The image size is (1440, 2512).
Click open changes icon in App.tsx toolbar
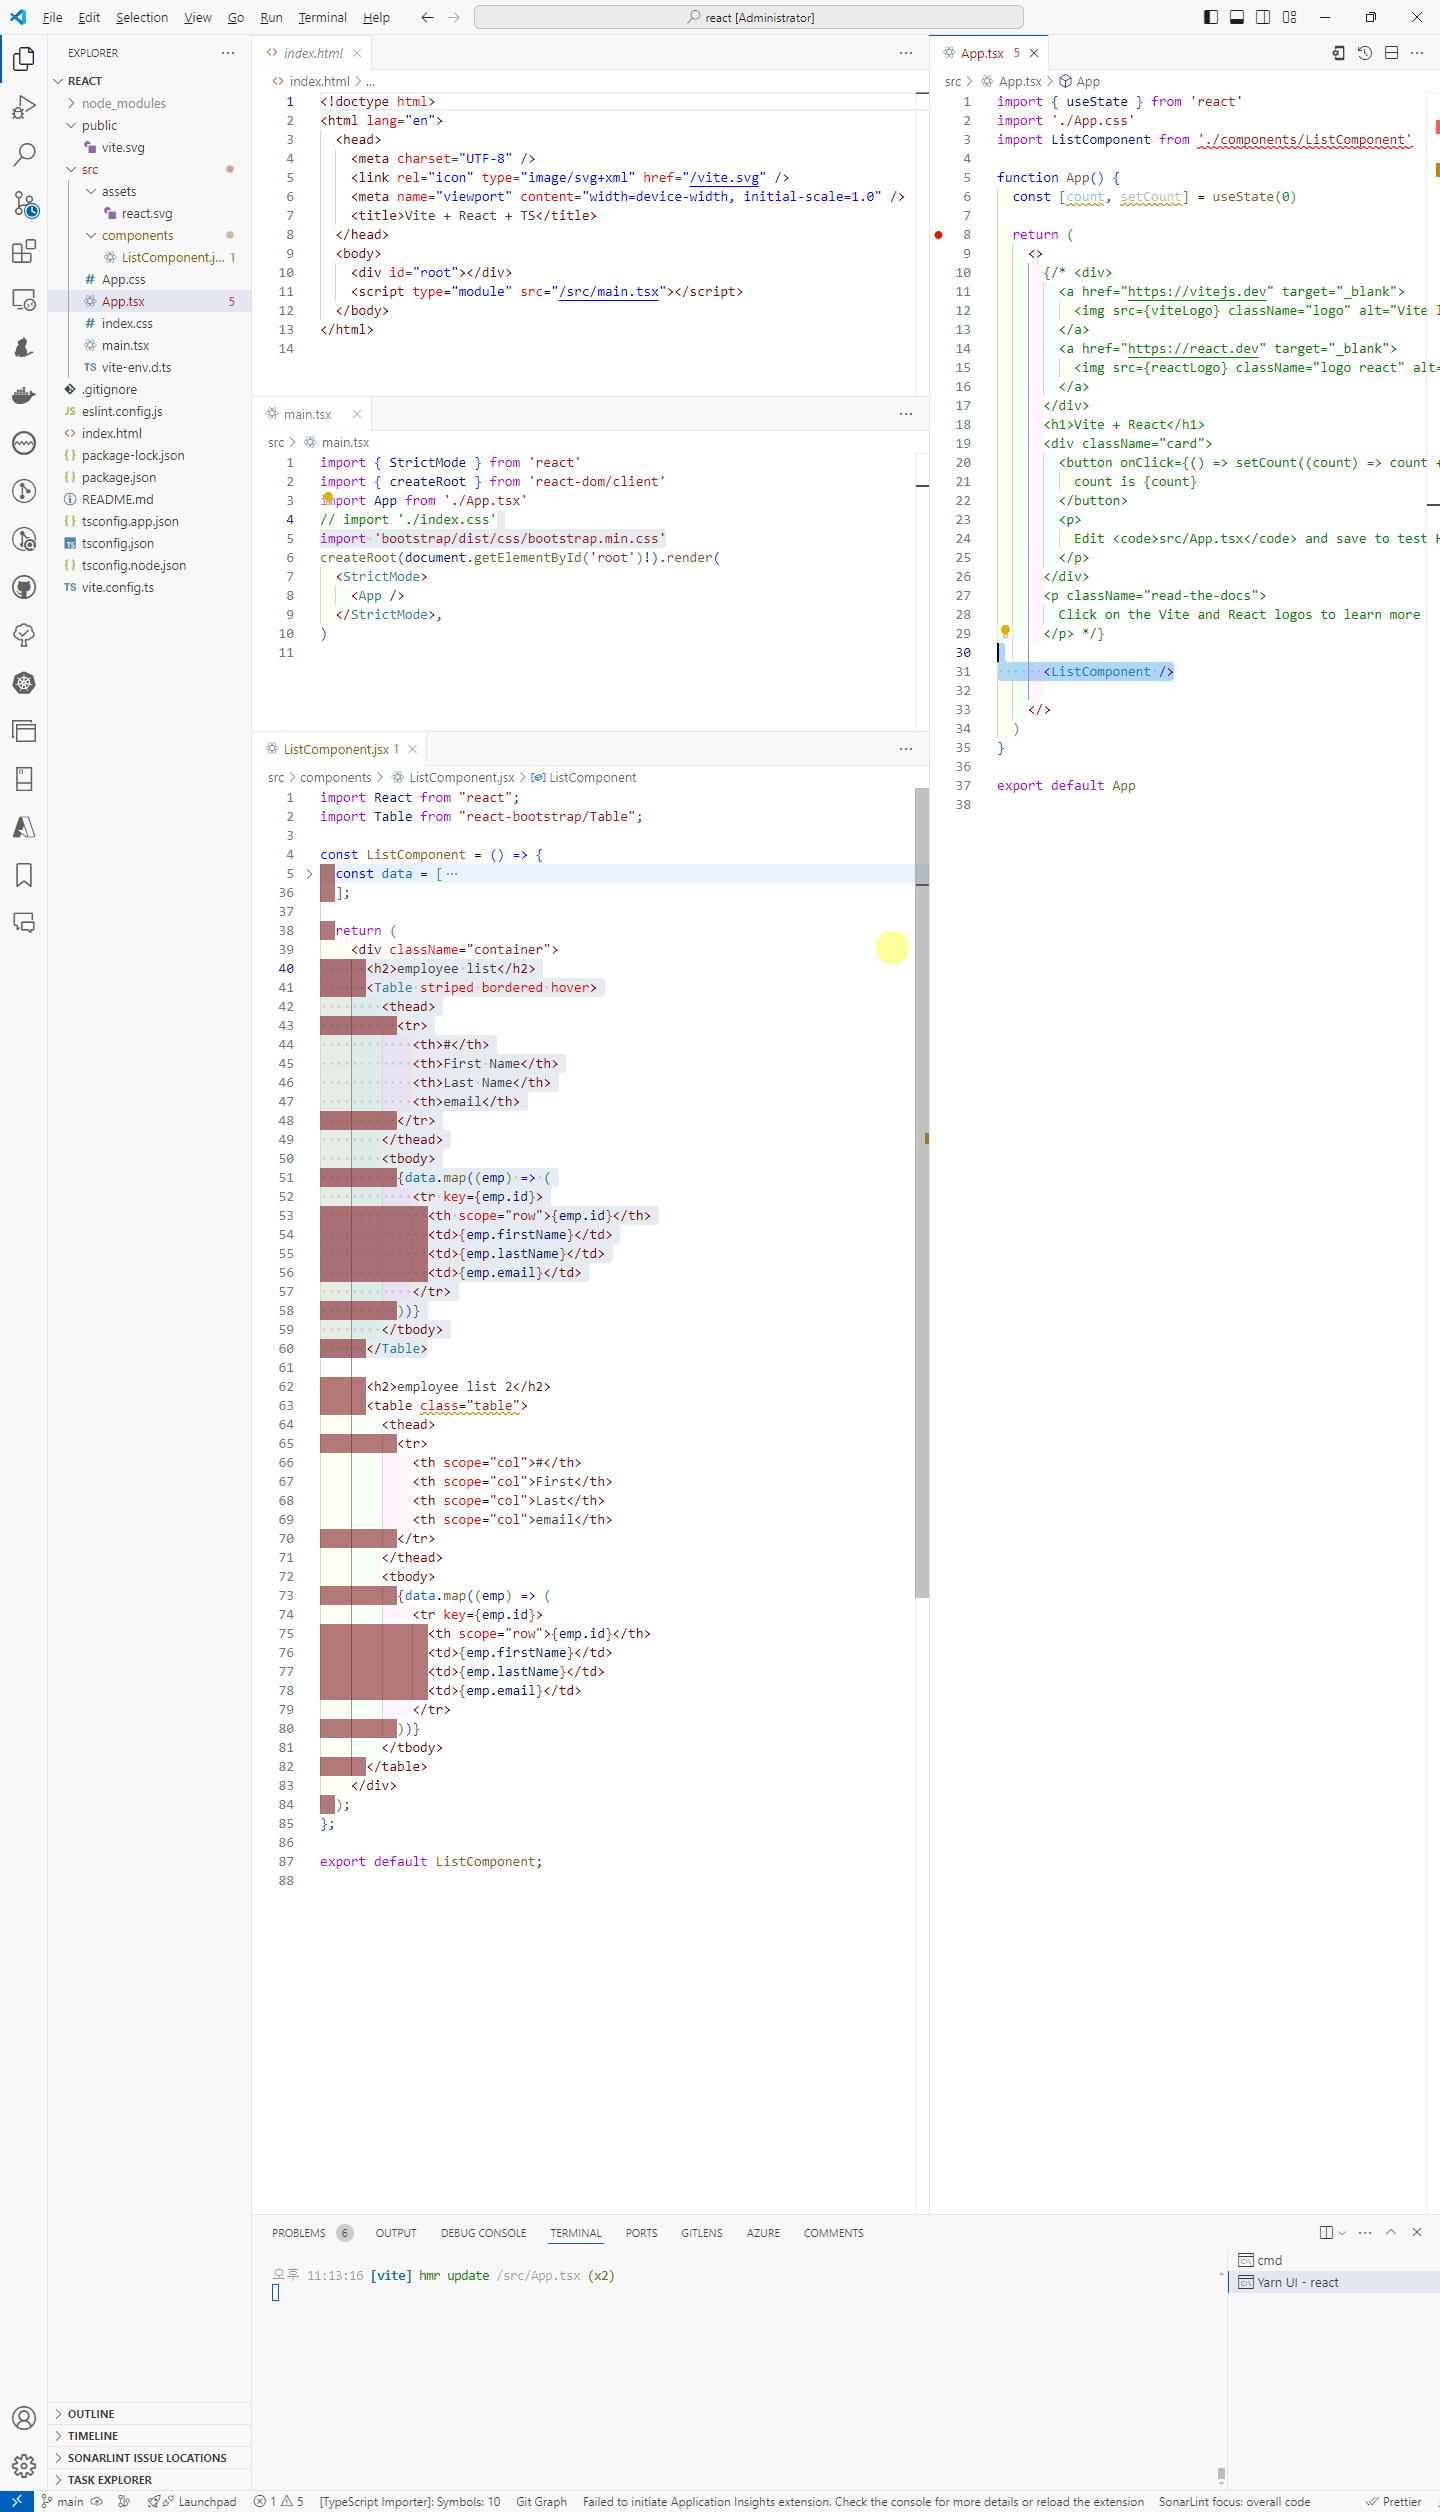point(1339,53)
